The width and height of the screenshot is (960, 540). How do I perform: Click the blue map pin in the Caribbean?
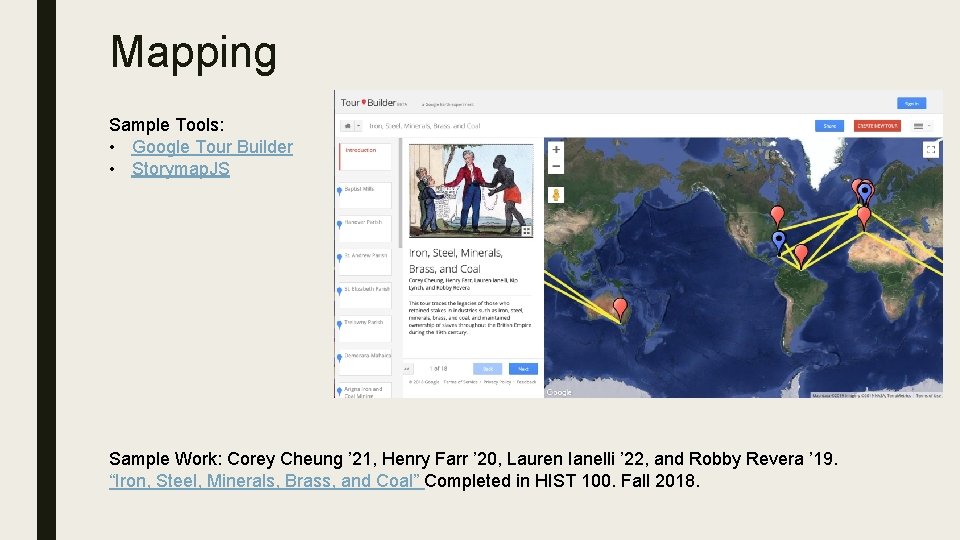(x=778, y=241)
